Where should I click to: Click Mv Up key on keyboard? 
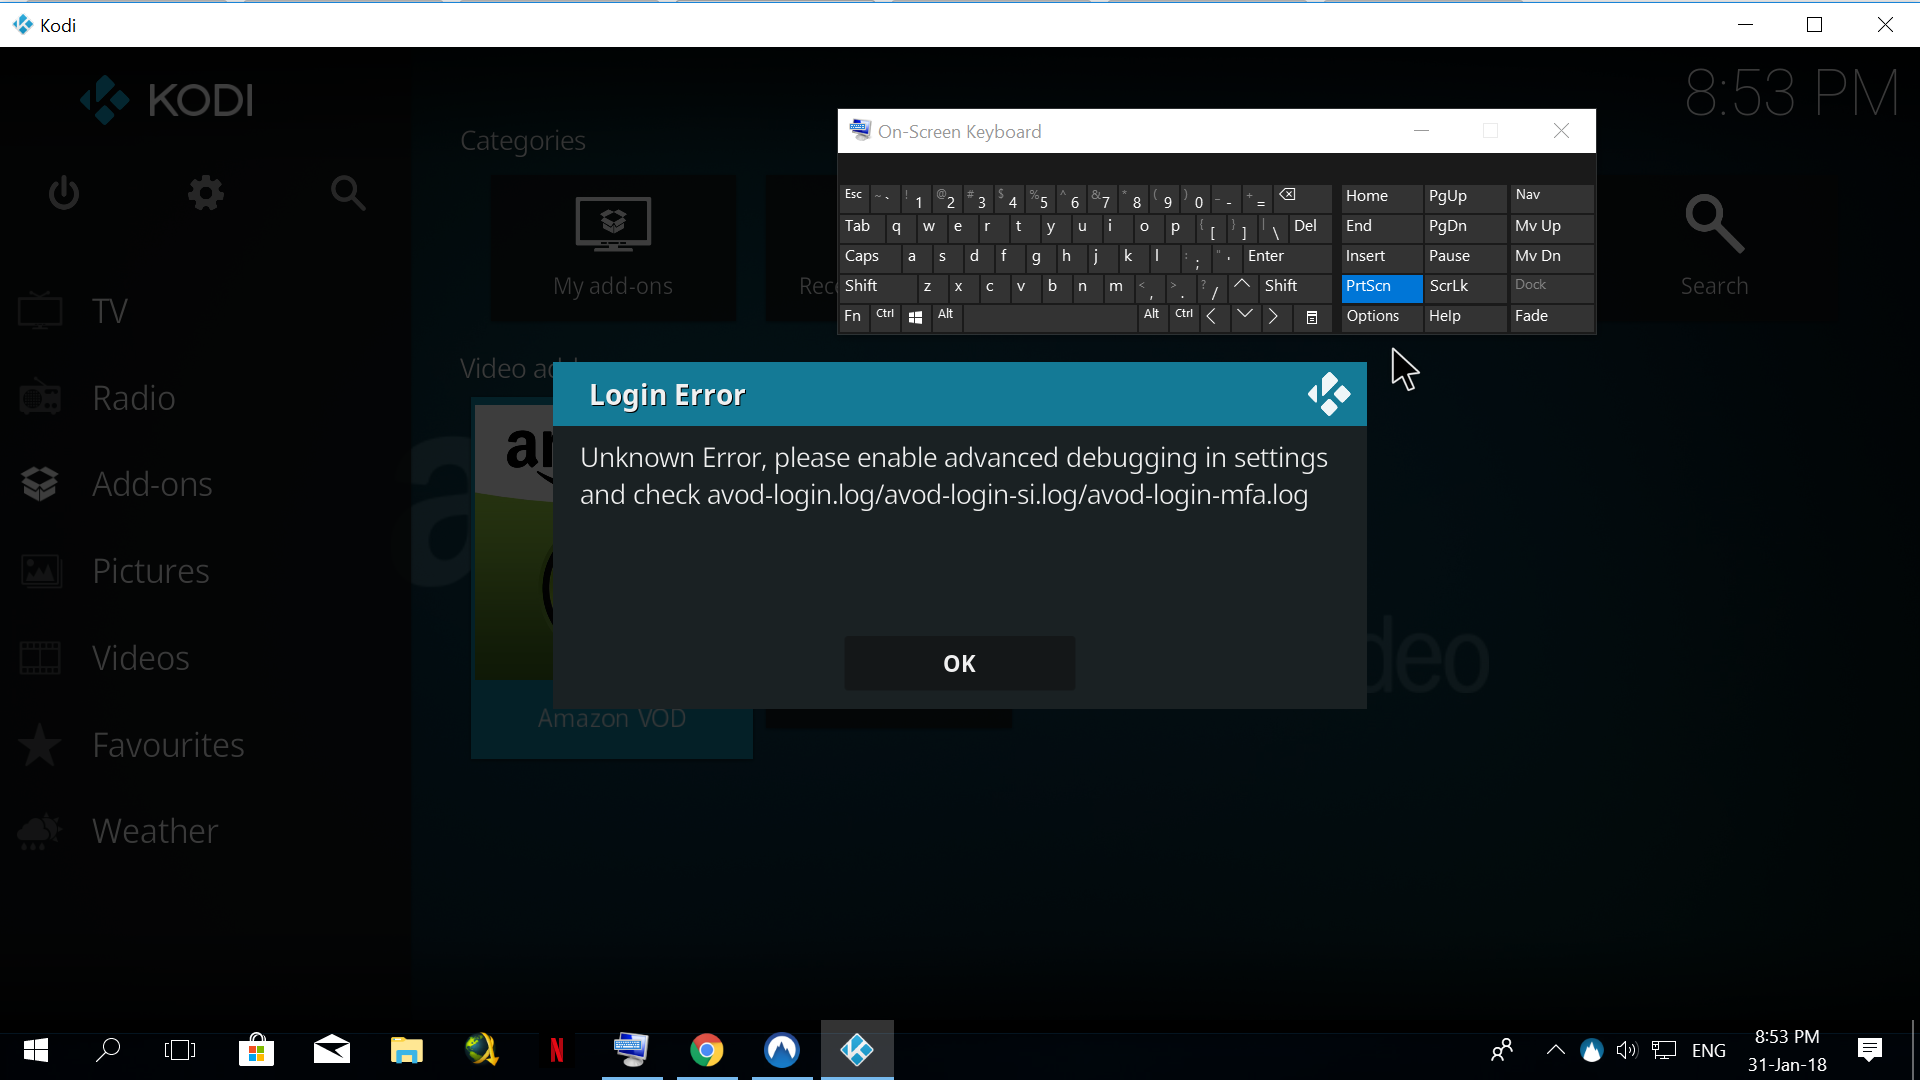[x=1551, y=227]
